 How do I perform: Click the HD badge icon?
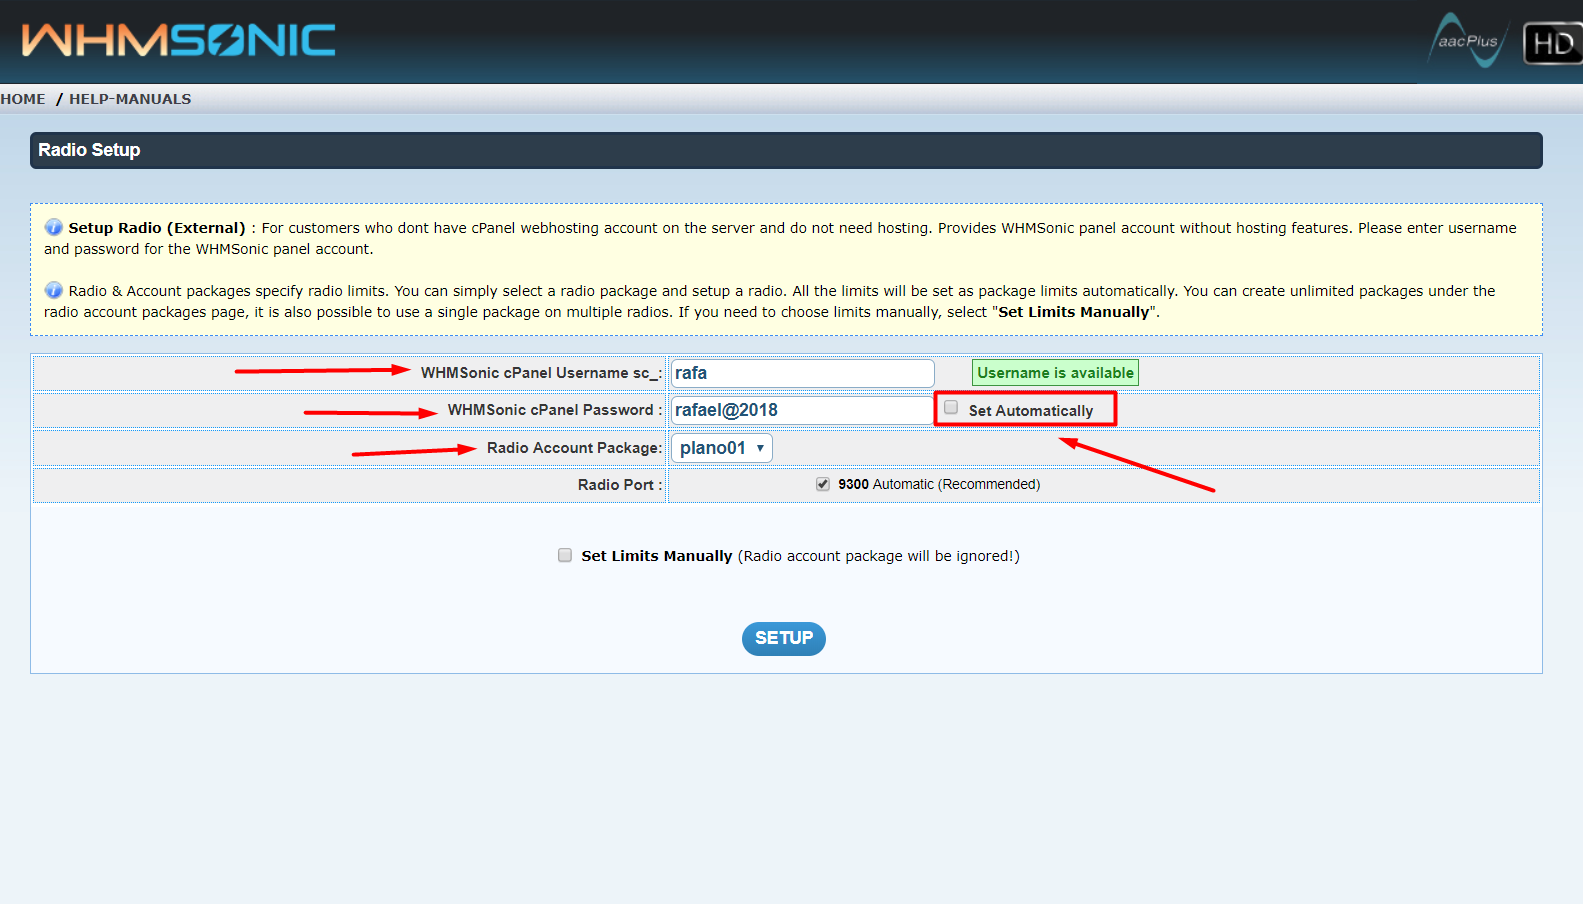1552,43
